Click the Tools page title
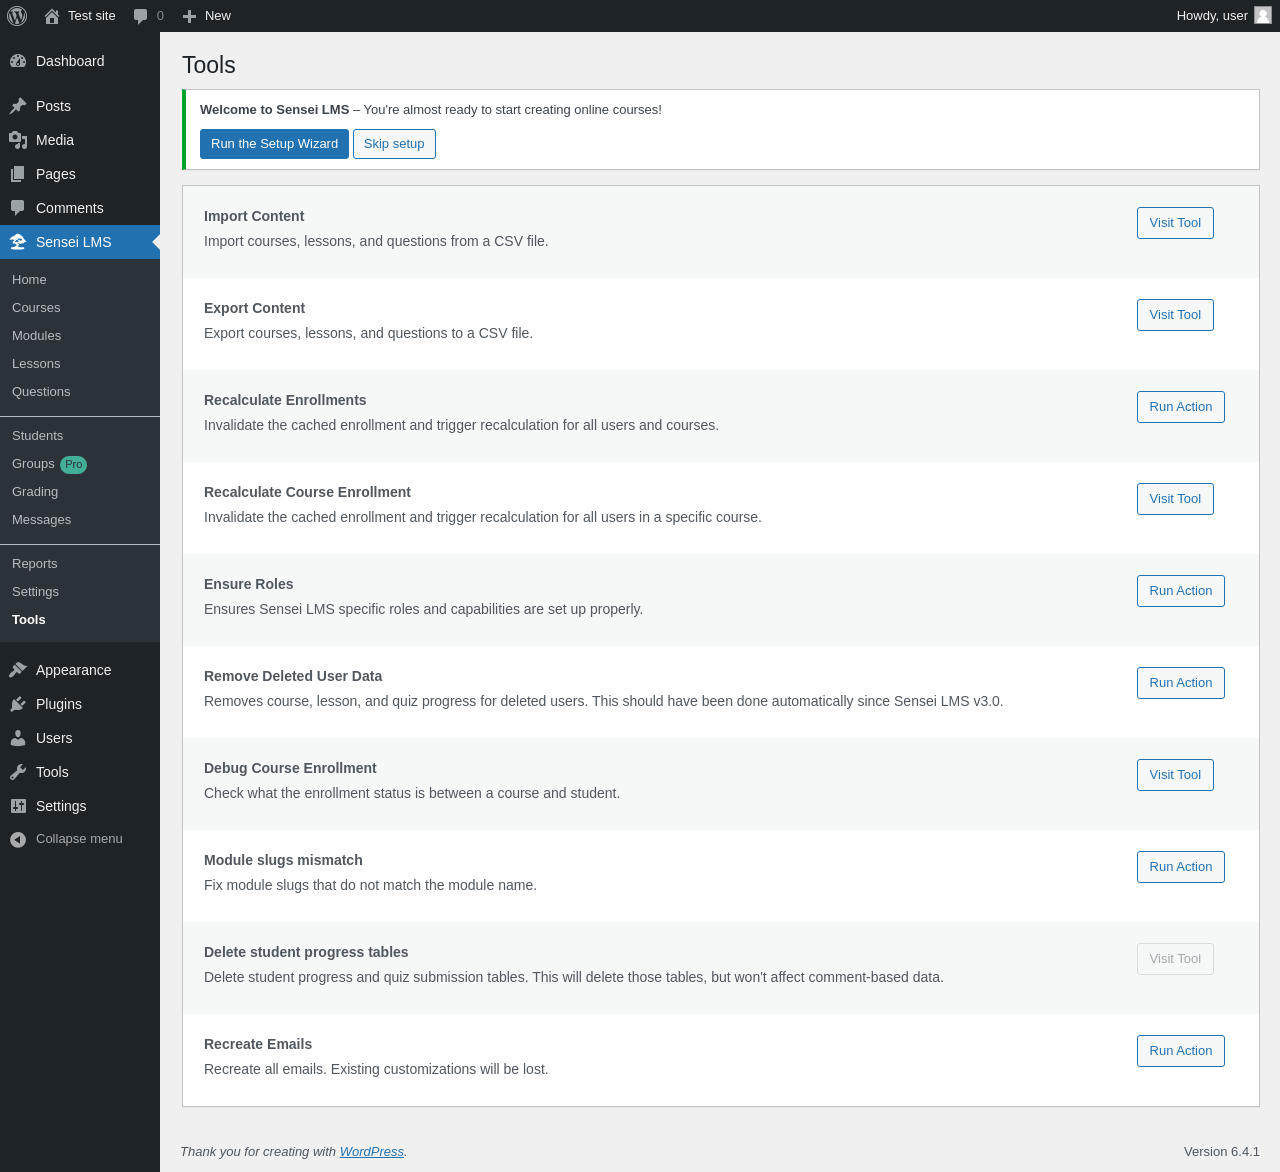1280x1172 pixels. (x=209, y=65)
